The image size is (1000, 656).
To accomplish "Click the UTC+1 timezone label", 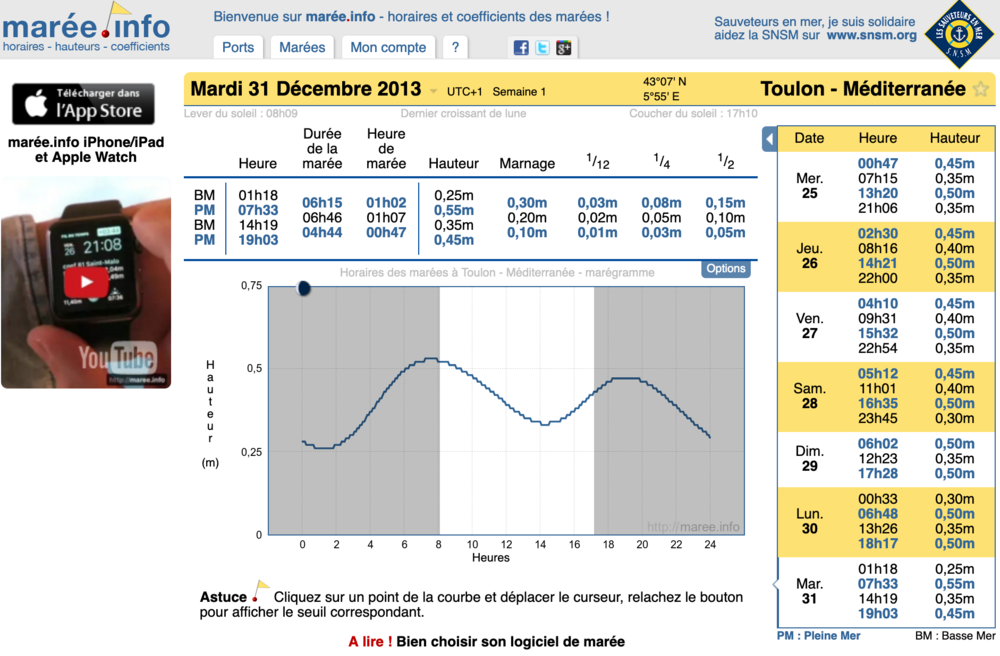I will click(x=464, y=92).
